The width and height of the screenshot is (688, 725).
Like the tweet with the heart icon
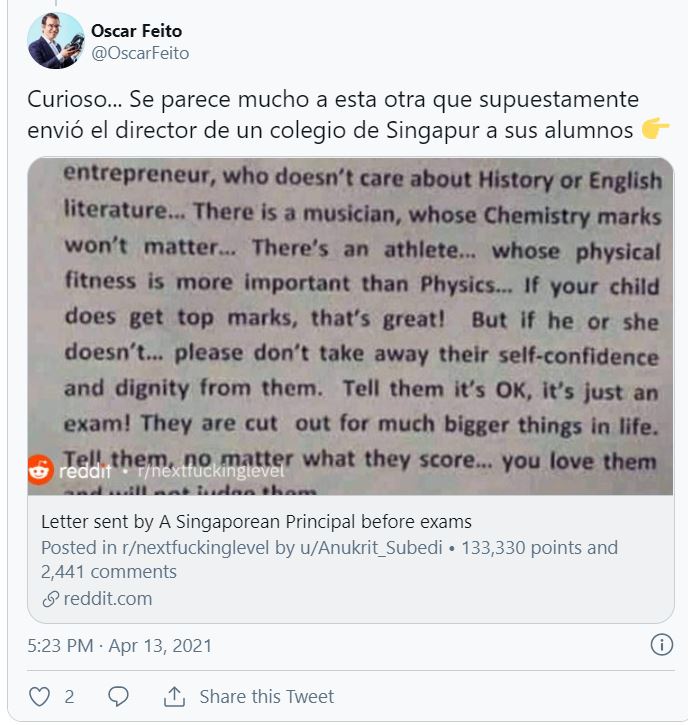click(40, 696)
